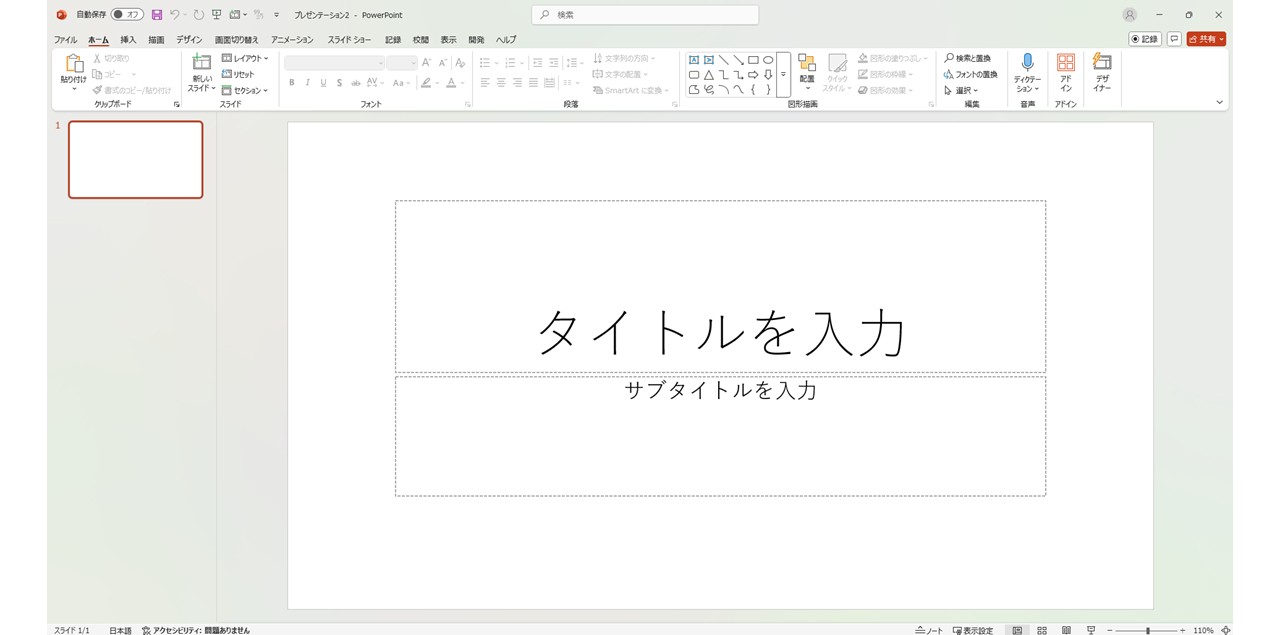1280x635 pixels.
Task: Decrease font size with the small A icon
Action: [x=443, y=63]
